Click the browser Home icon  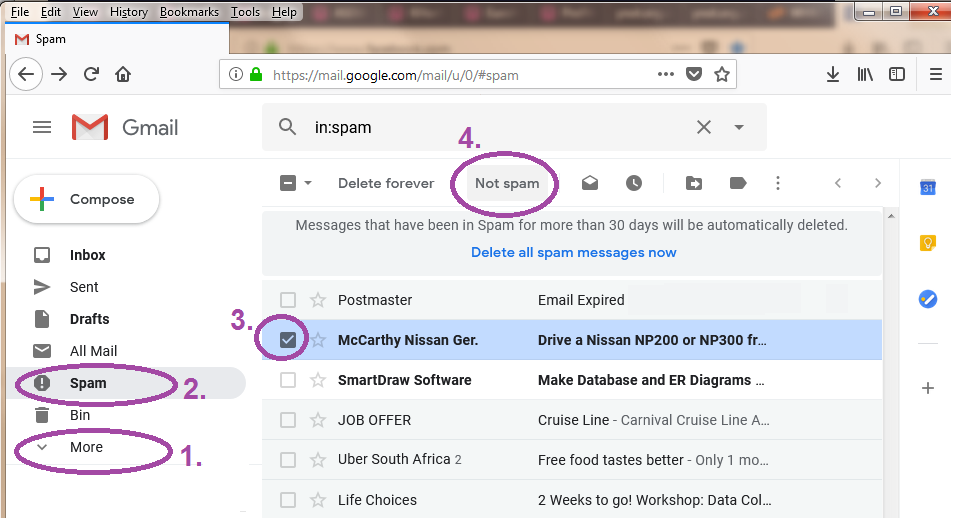pyautogui.click(x=123, y=74)
